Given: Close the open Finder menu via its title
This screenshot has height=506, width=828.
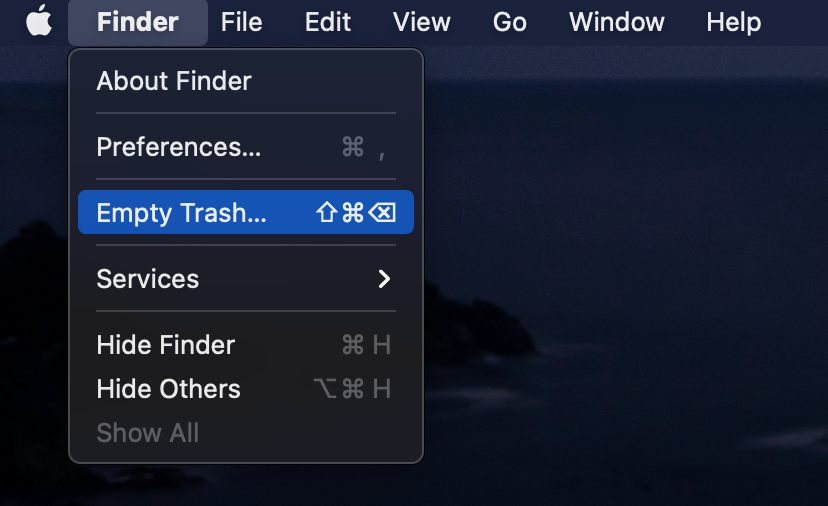Looking at the screenshot, I should tap(138, 22).
